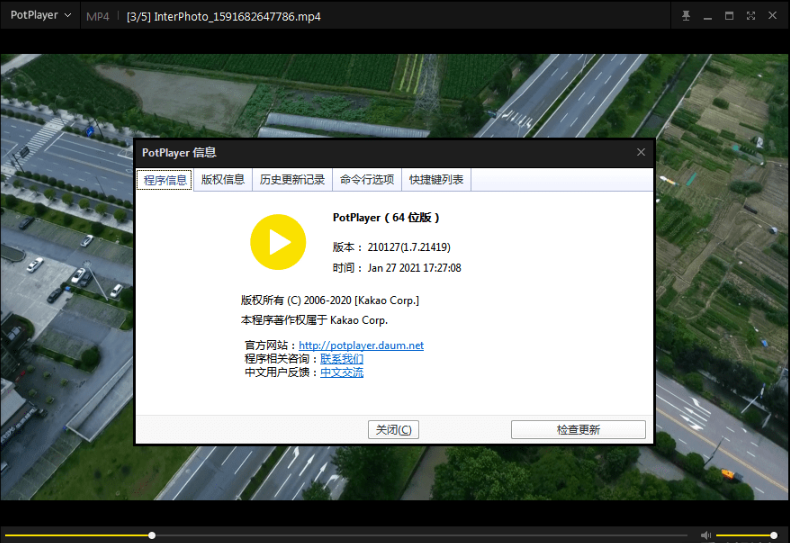Click the 联系我们 contact link
The width and height of the screenshot is (790, 543).
(x=341, y=359)
